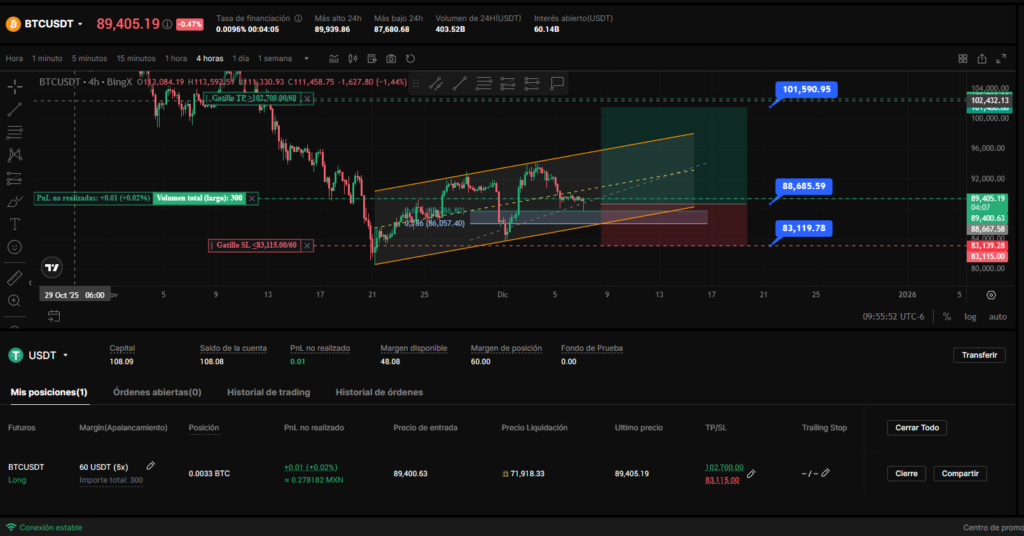Toggle the auto scale option
1024x536 pixels.
[x=997, y=317]
